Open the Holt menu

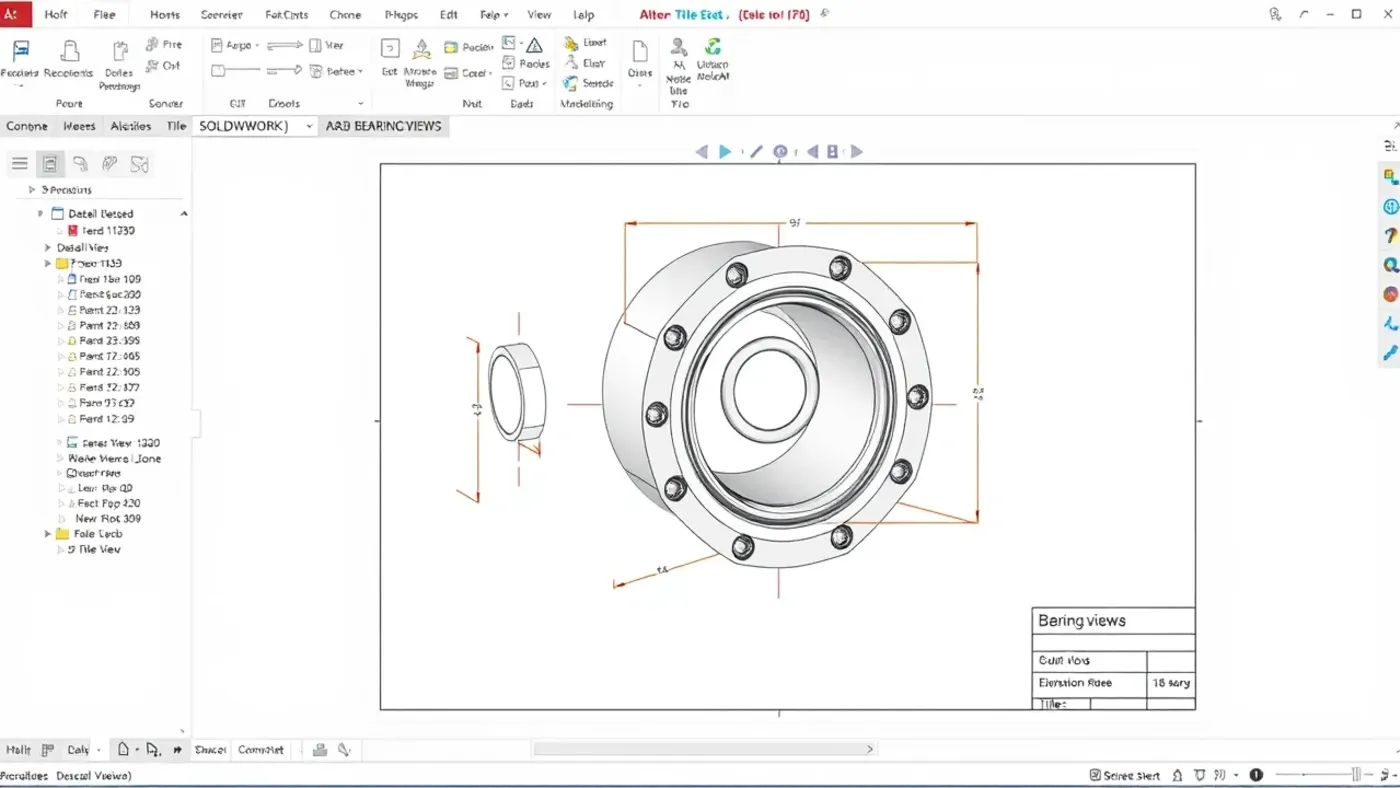pyautogui.click(x=56, y=15)
